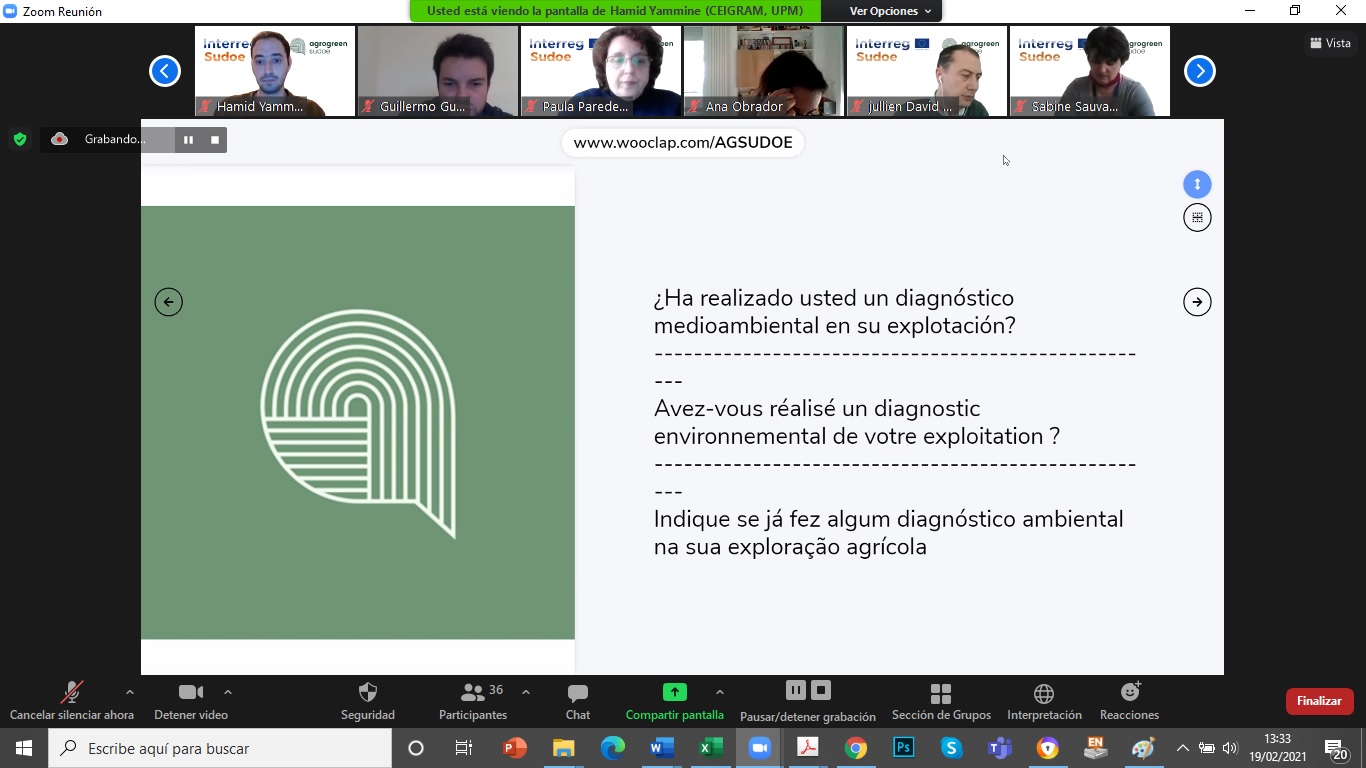Open the Ver Opciones dropdown

(x=890, y=11)
